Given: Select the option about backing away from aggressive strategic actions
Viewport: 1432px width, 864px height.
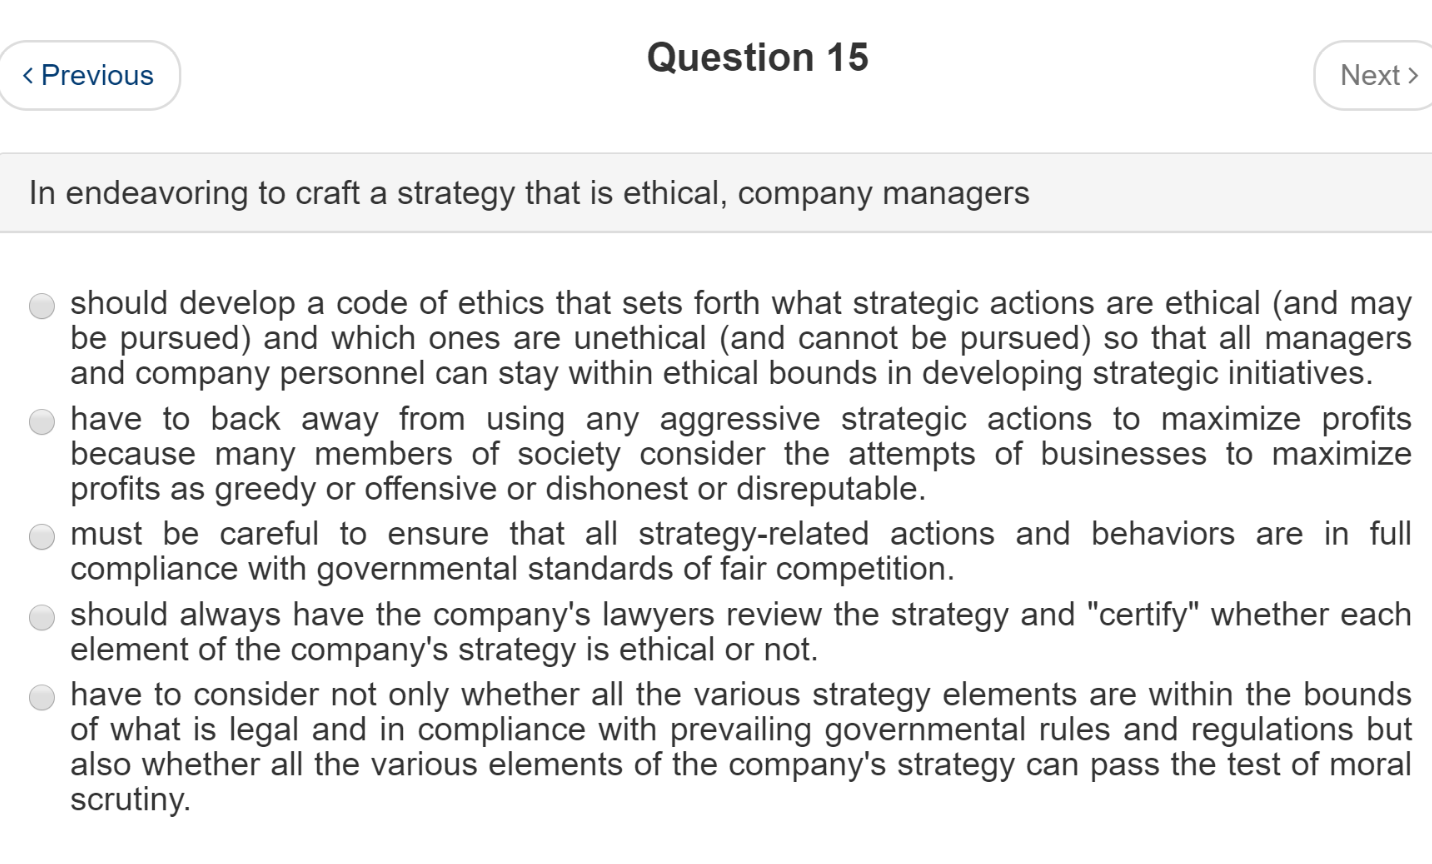Looking at the screenshot, I should click(x=42, y=421).
